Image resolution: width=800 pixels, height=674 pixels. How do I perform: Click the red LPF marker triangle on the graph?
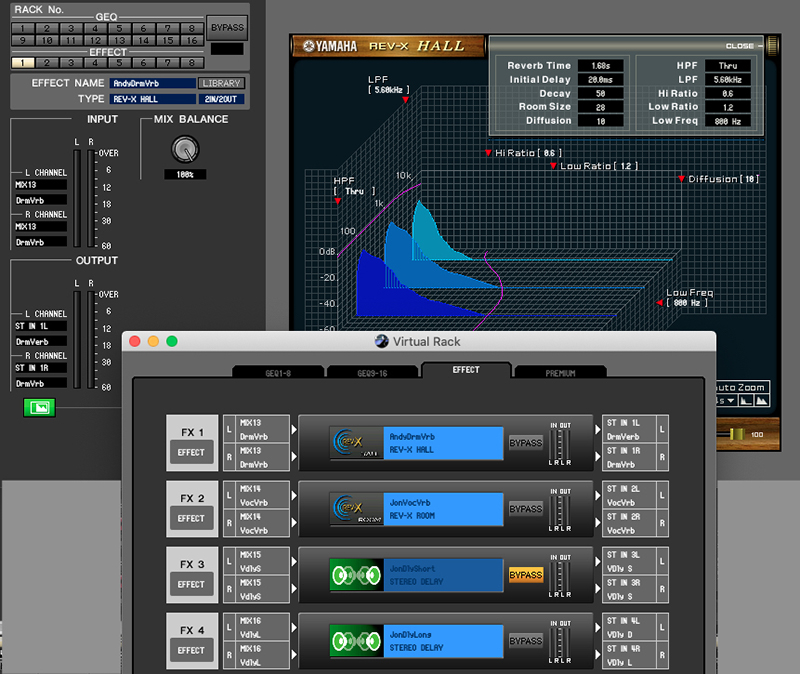(x=406, y=100)
